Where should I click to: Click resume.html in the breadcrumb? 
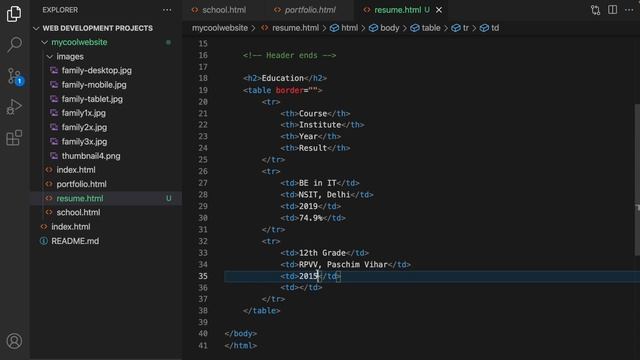coord(296,28)
